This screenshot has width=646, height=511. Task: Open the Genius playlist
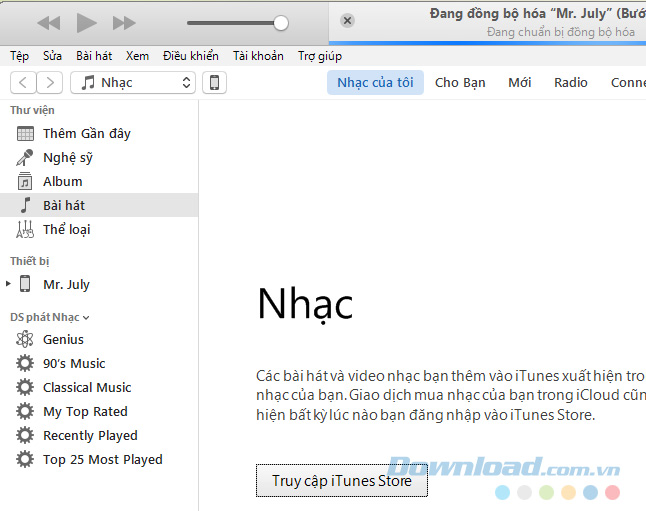pos(99,340)
